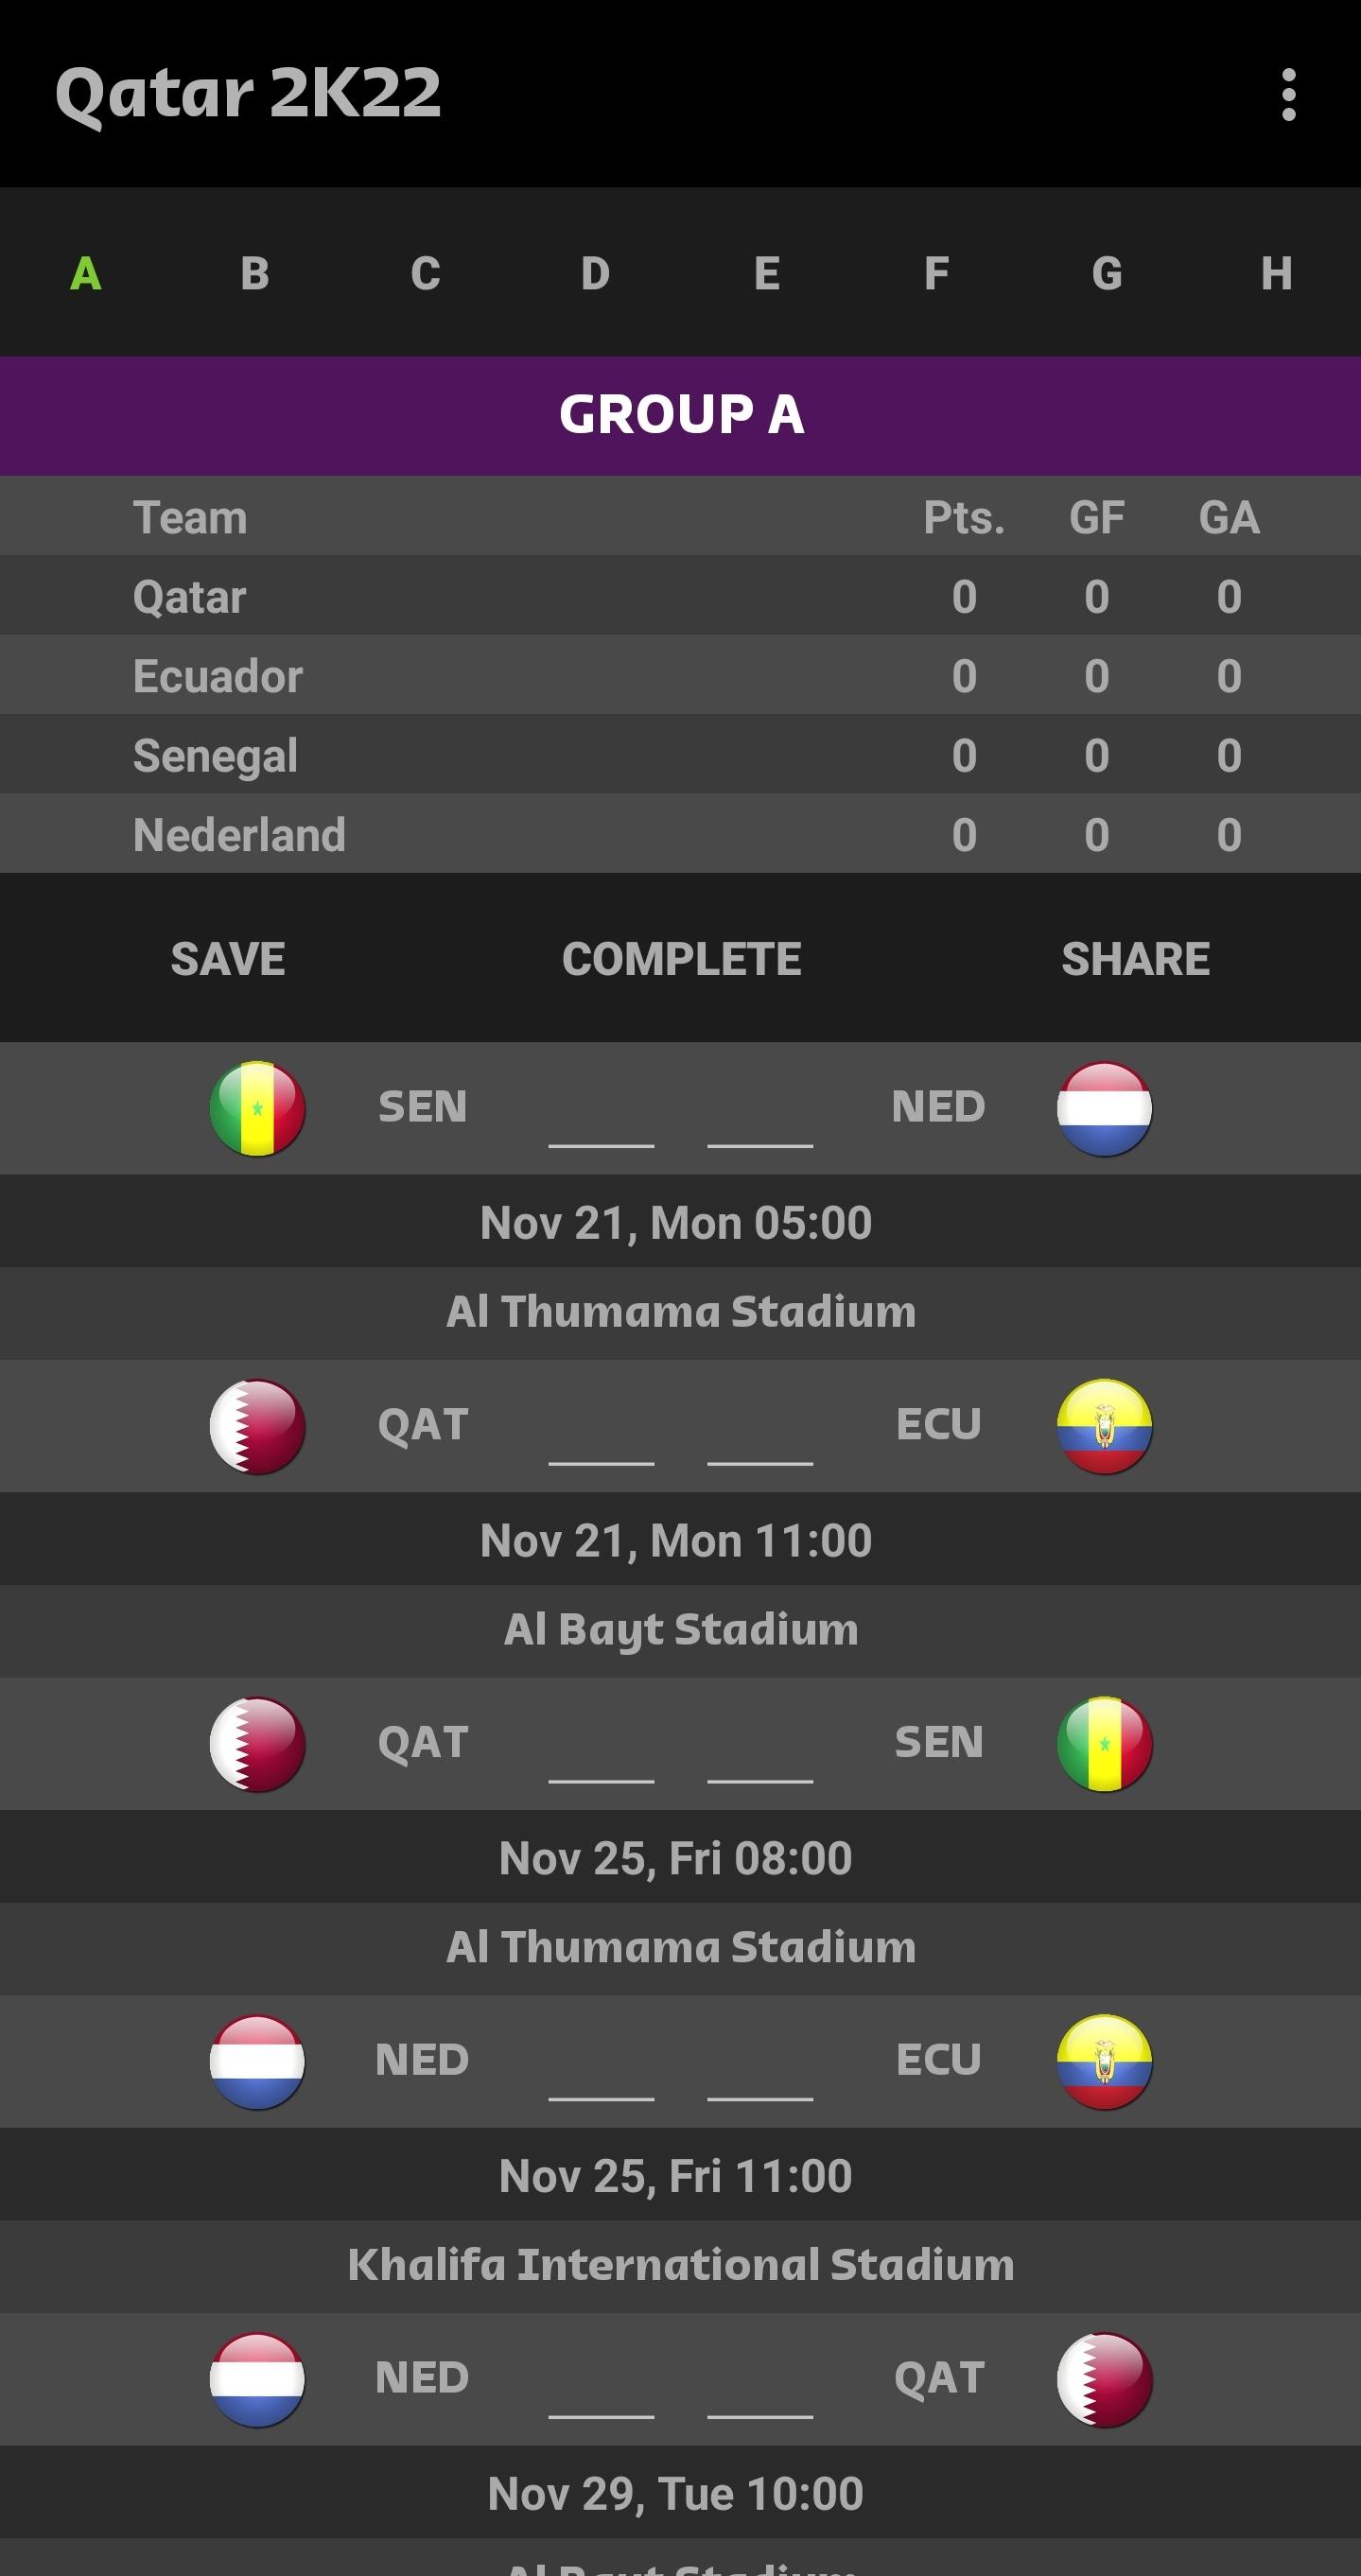Tap Senegal flag in QAT vs SEN match
Image resolution: width=1361 pixels, height=2576 pixels.
pos(1104,1744)
